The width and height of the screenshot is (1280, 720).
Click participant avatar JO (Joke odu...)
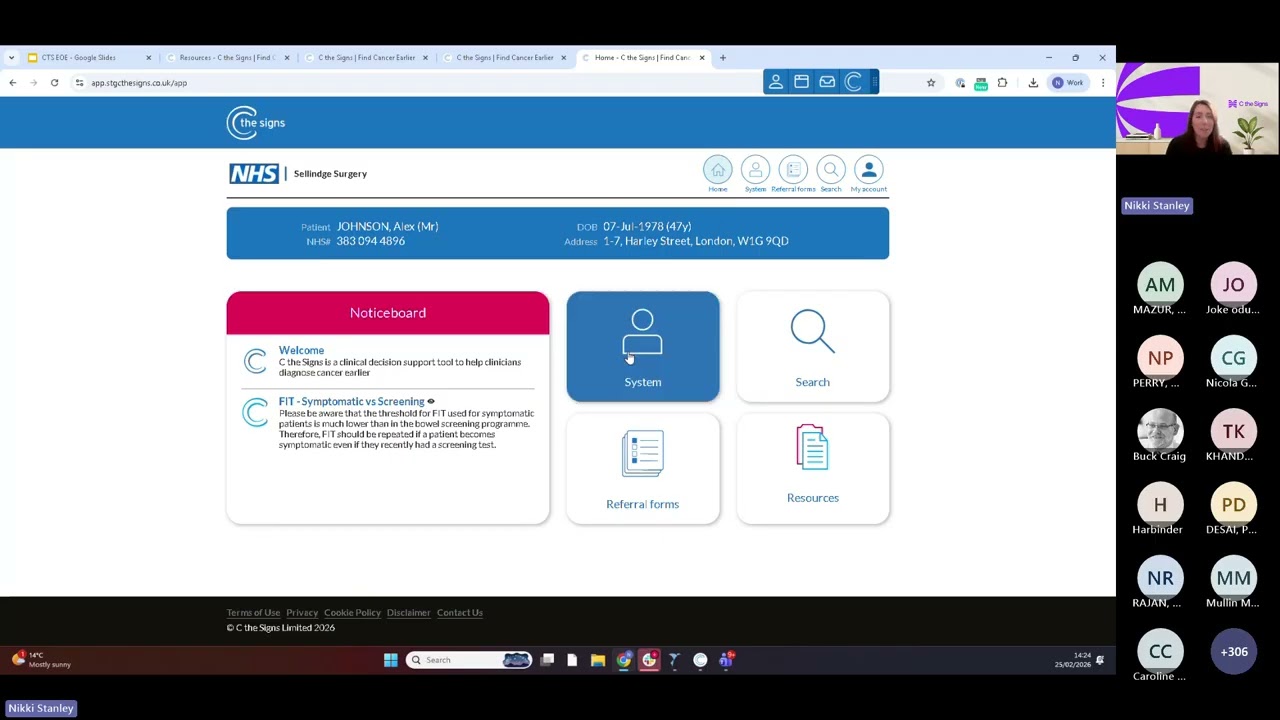pos(1233,285)
